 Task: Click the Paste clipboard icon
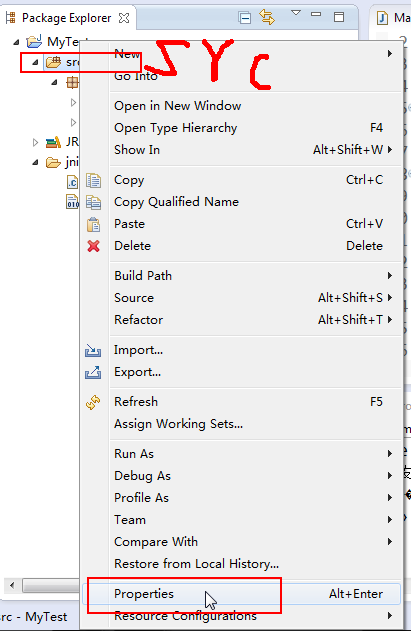(x=93, y=224)
